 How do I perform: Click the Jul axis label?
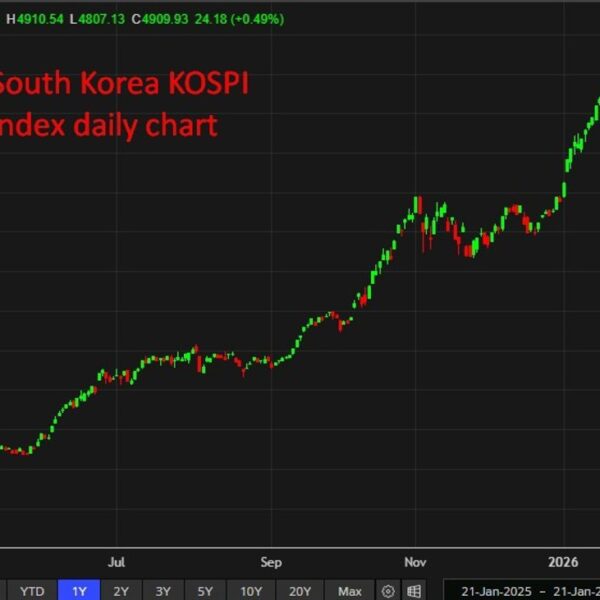116,562
